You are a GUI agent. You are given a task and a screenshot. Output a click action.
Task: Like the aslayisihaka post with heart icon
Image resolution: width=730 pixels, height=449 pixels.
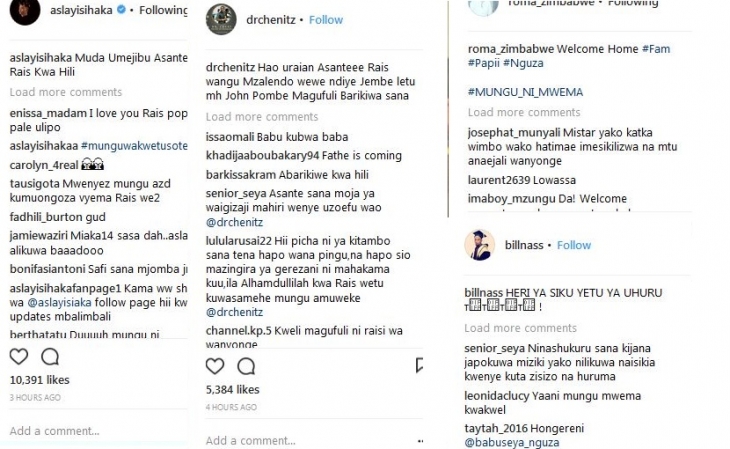pos(19,357)
